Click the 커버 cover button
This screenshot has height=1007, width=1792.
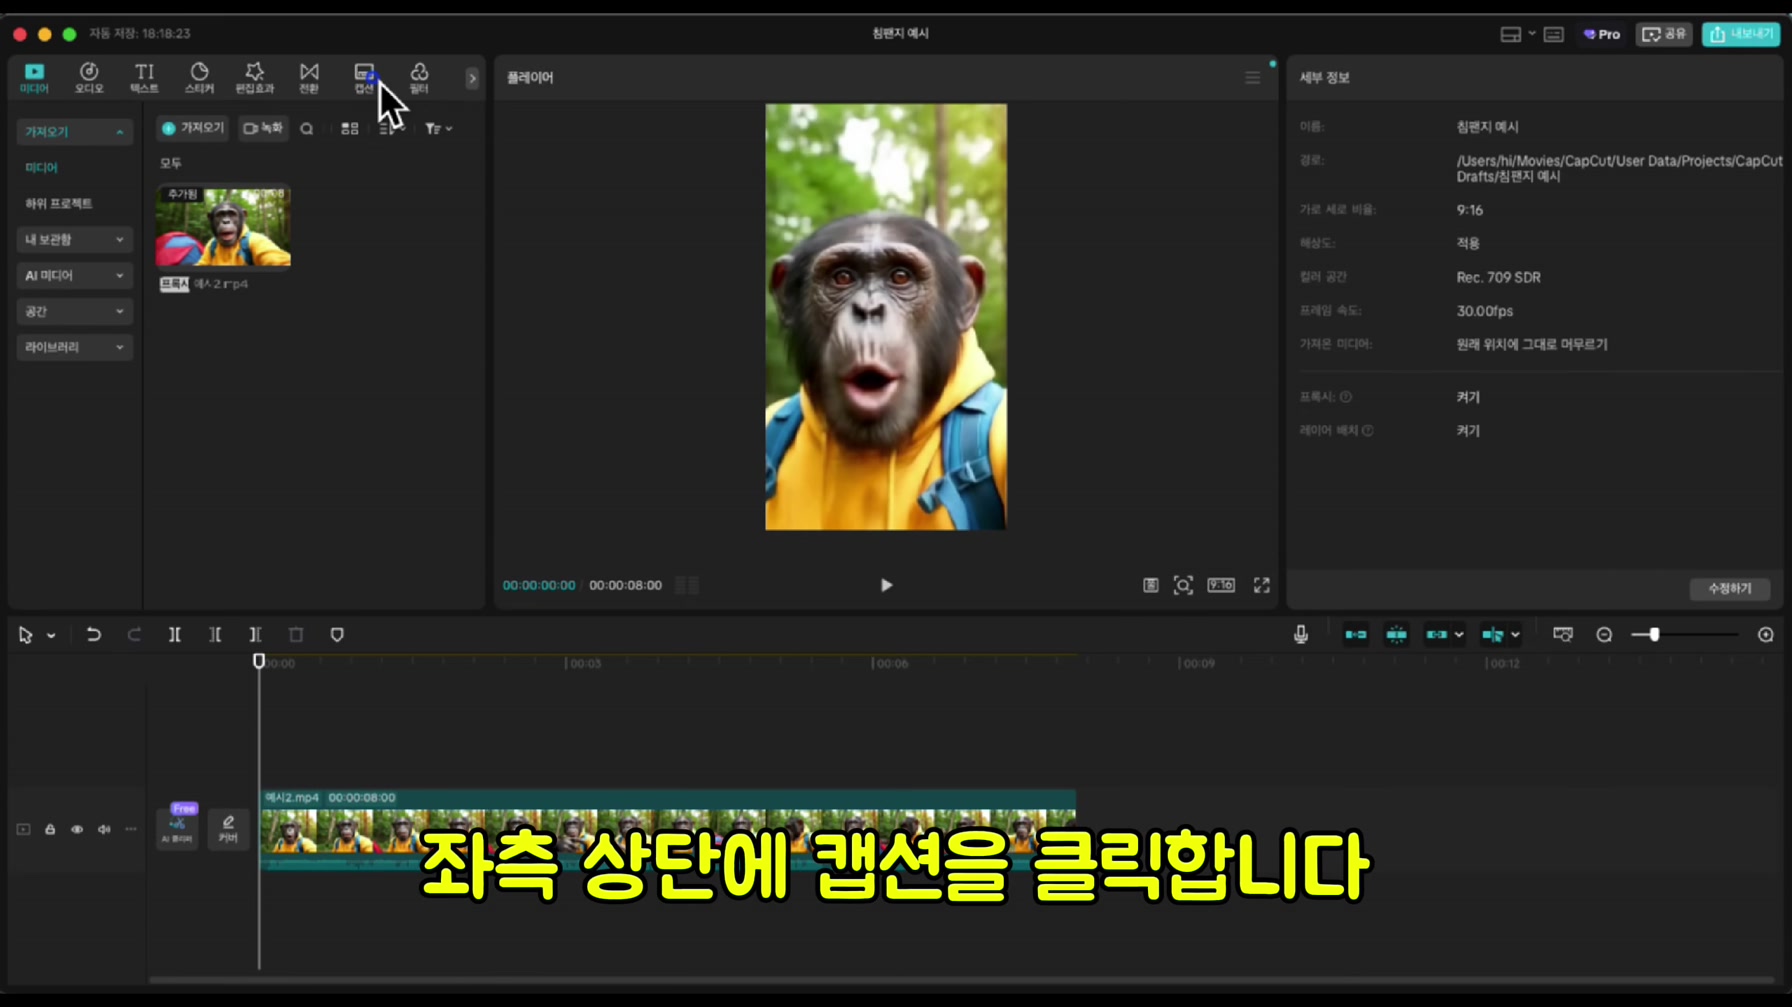pyautogui.click(x=228, y=828)
